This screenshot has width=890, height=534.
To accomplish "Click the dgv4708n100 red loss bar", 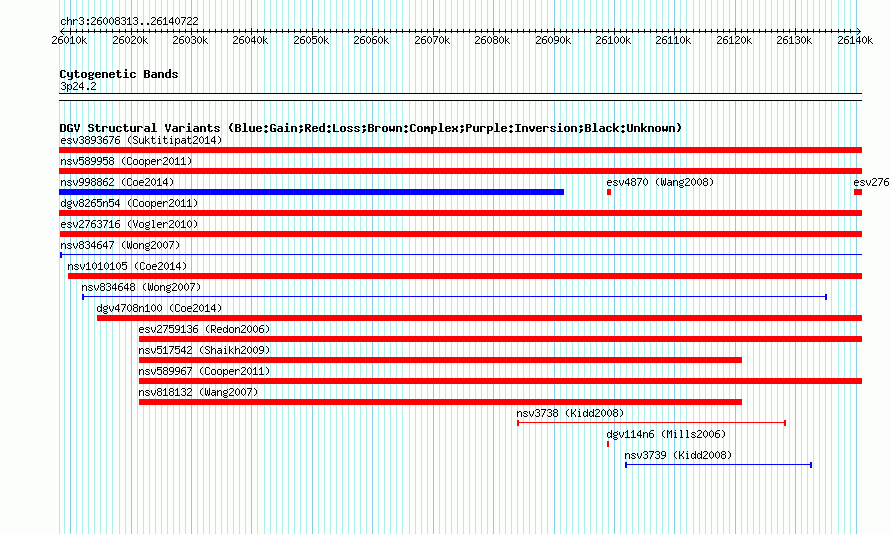I will click(x=480, y=318).
